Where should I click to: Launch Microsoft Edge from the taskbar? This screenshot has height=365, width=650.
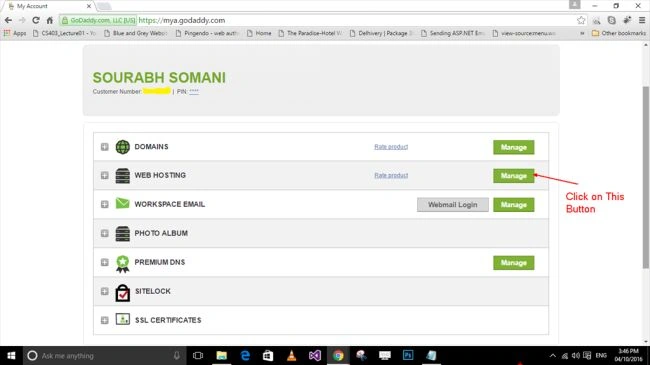245,355
